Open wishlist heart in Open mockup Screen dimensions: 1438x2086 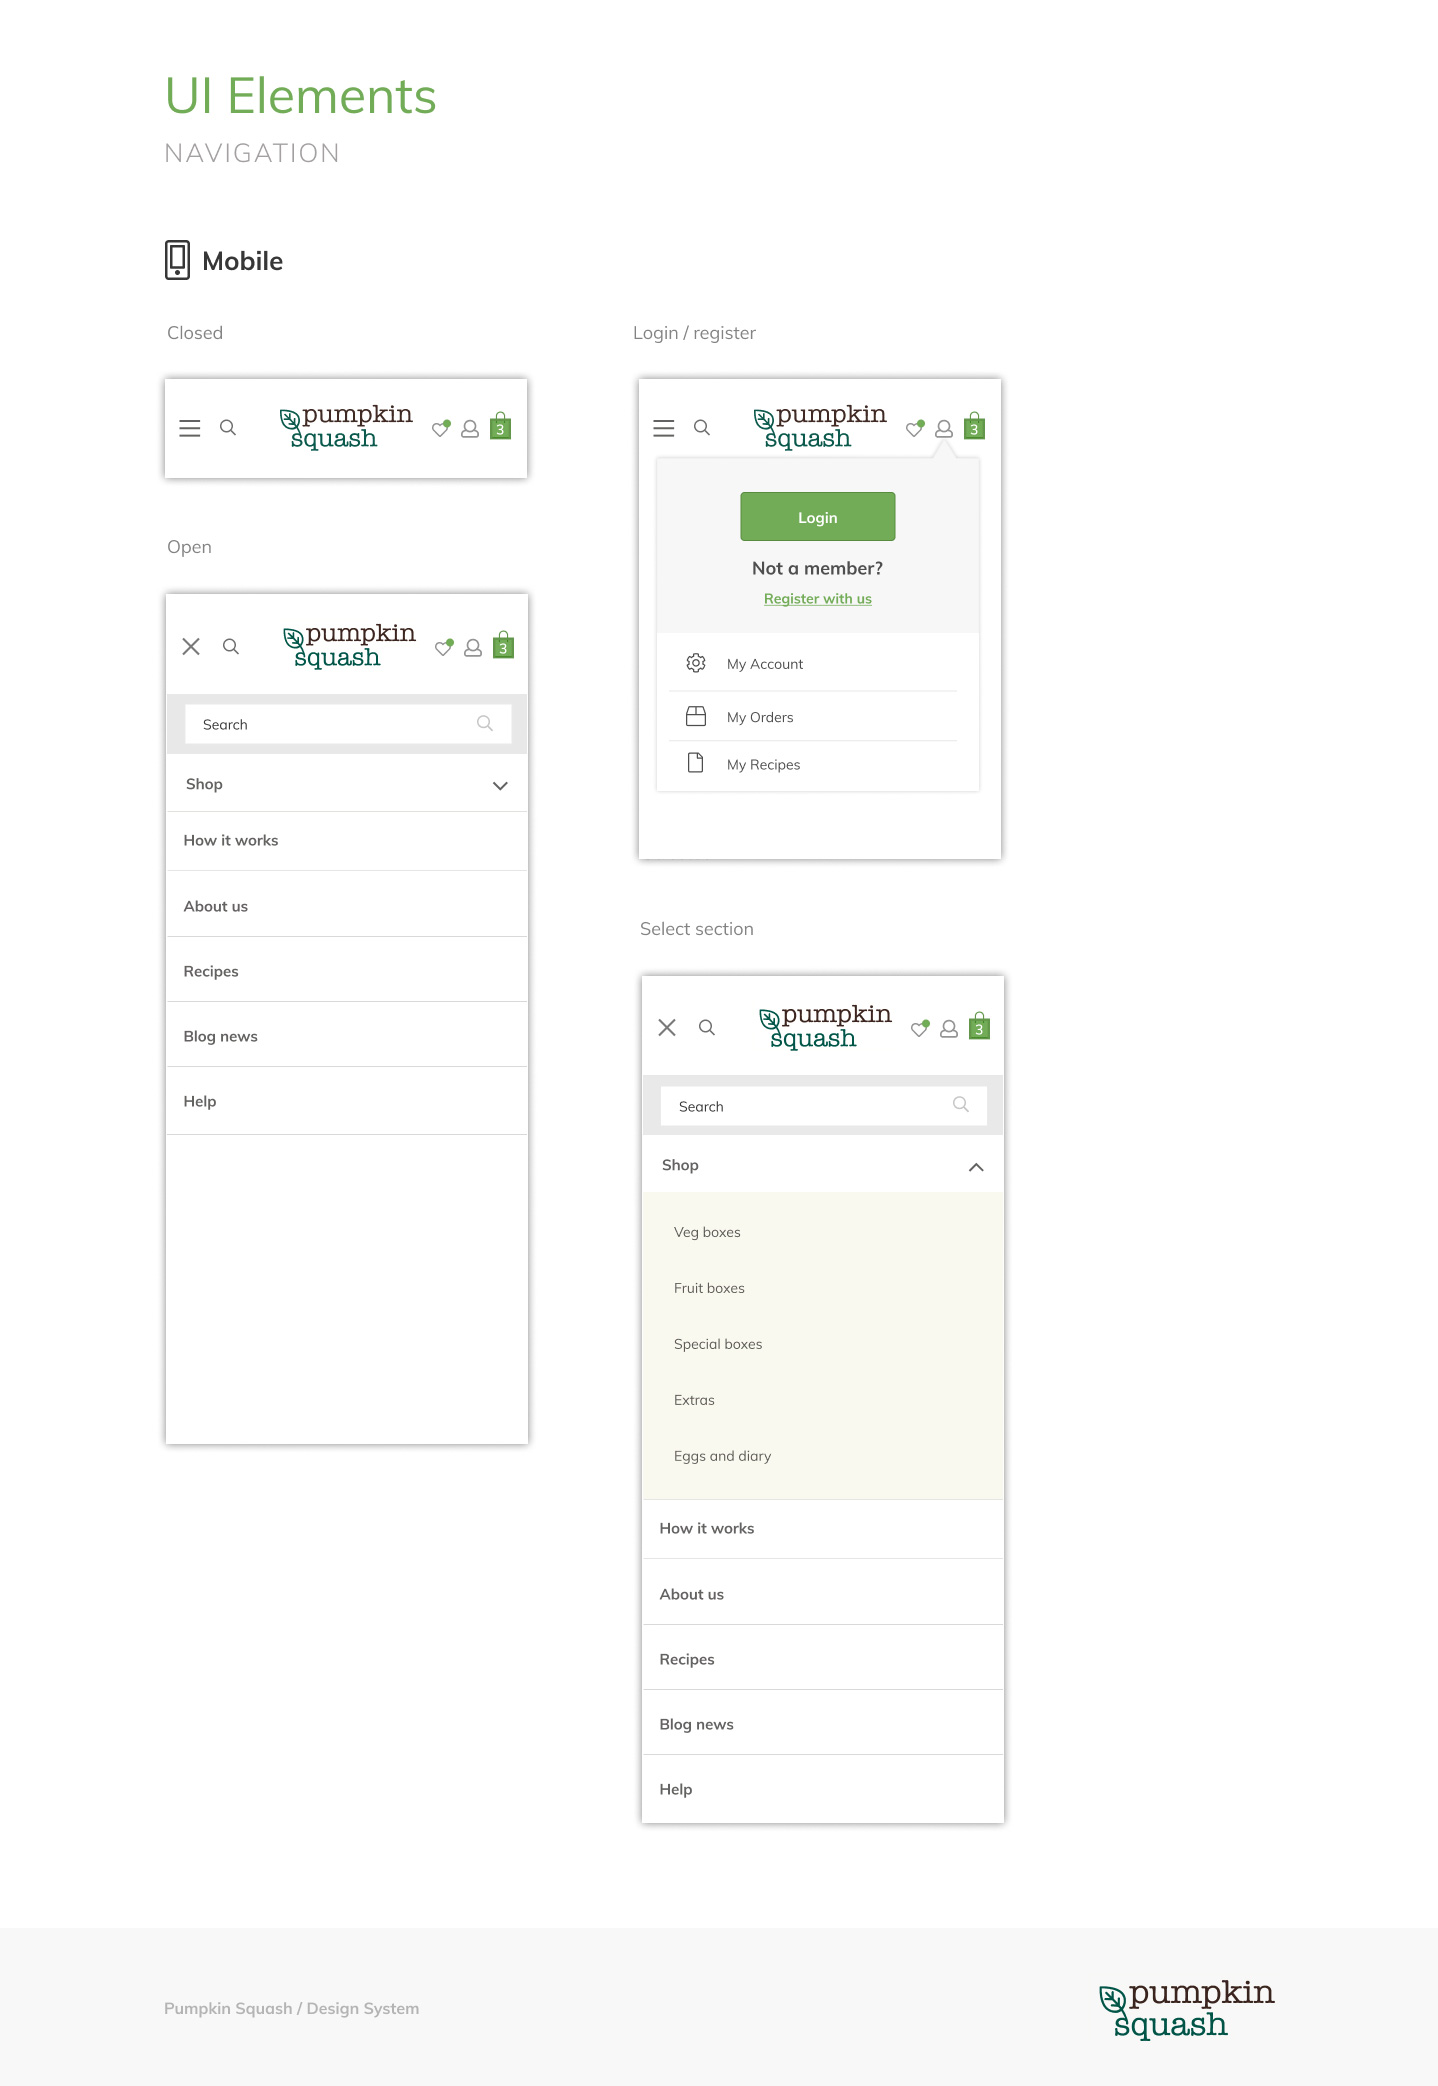pos(445,647)
